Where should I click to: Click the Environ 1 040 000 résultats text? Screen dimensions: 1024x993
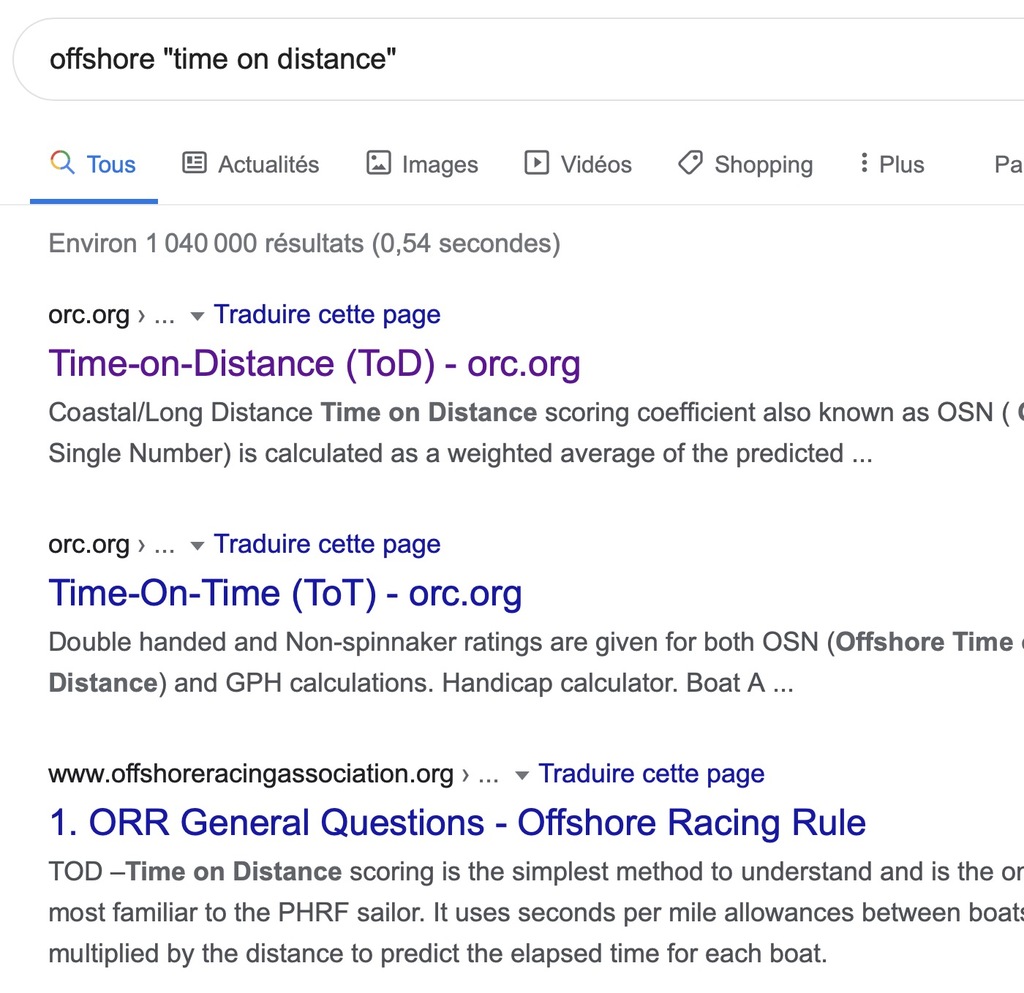coord(304,244)
